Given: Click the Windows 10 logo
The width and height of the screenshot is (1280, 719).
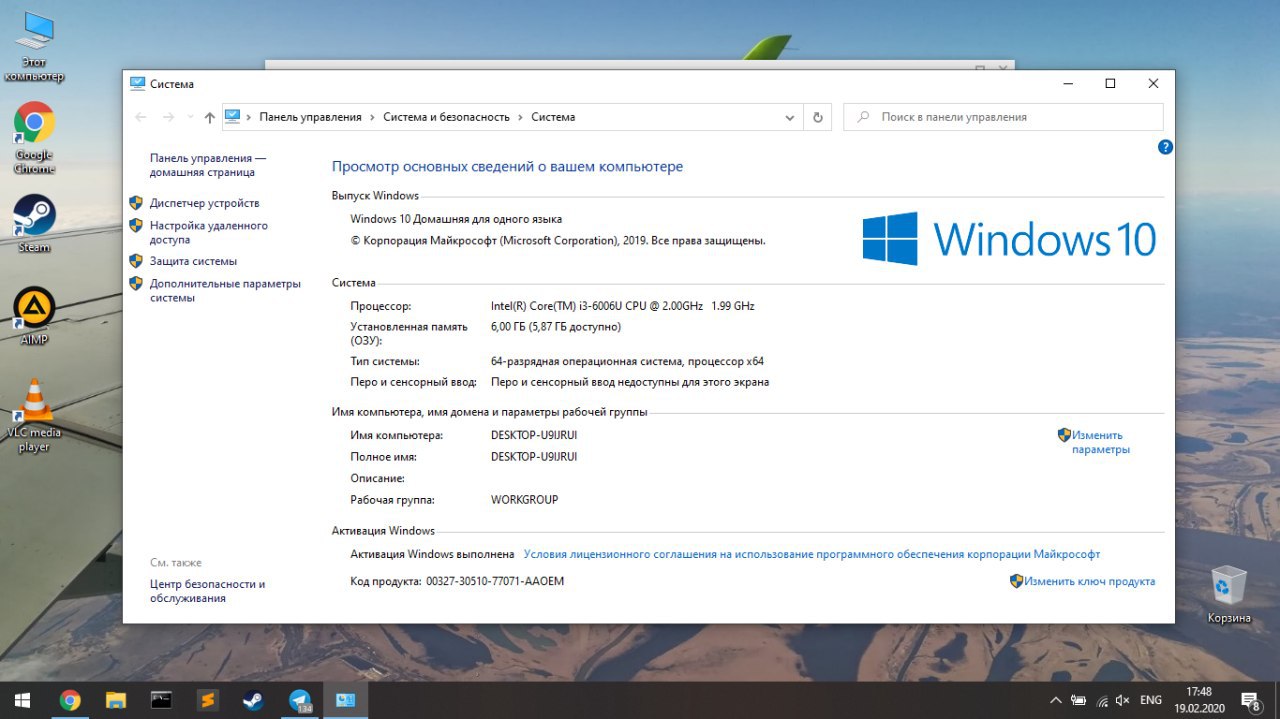Looking at the screenshot, I should coord(1009,238).
